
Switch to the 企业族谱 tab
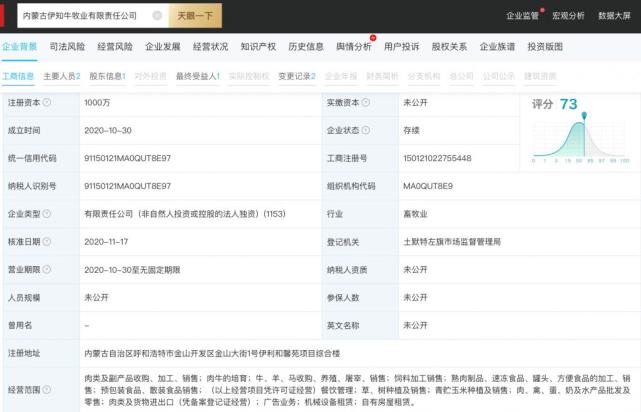[498, 47]
